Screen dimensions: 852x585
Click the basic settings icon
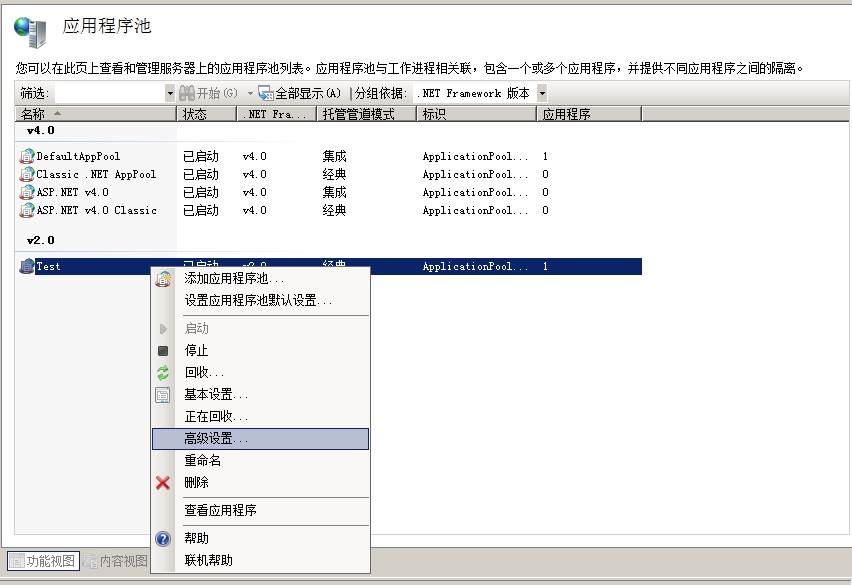click(163, 395)
